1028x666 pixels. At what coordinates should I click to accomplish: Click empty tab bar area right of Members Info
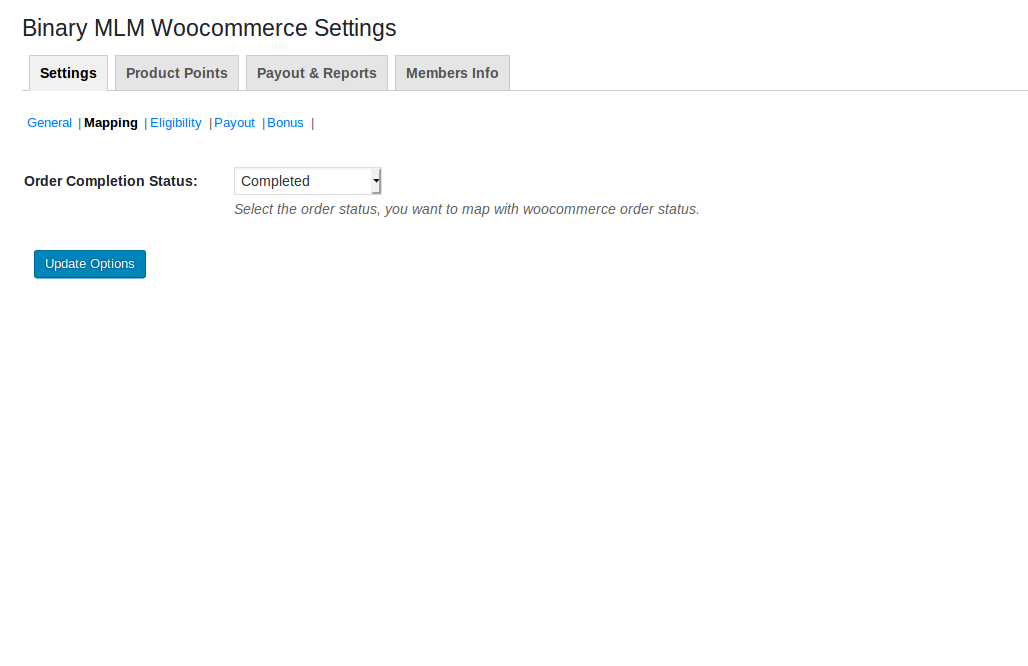760,73
